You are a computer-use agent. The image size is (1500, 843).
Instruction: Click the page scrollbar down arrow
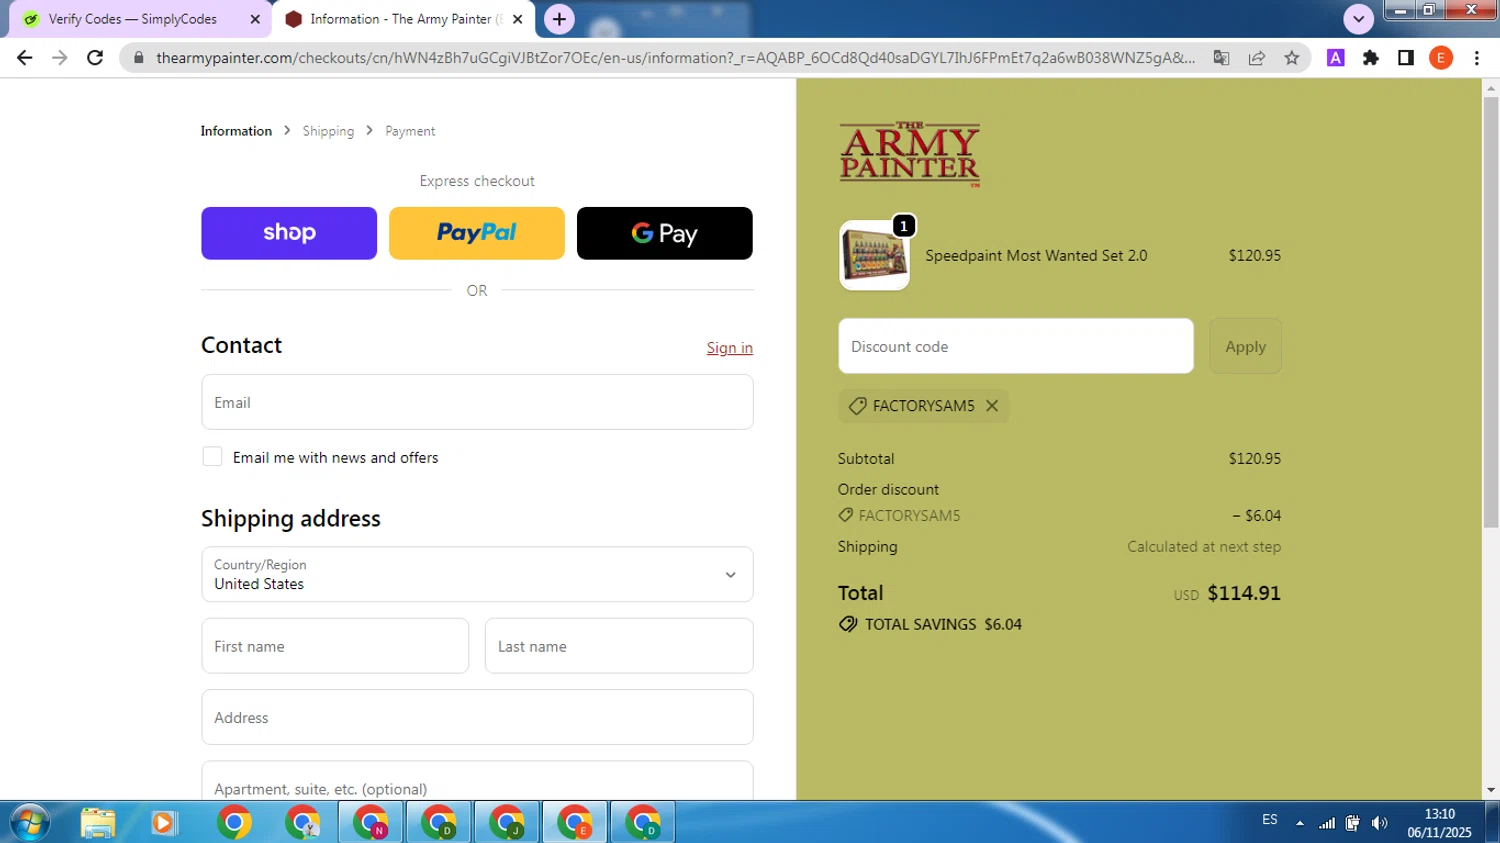click(x=1491, y=790)
